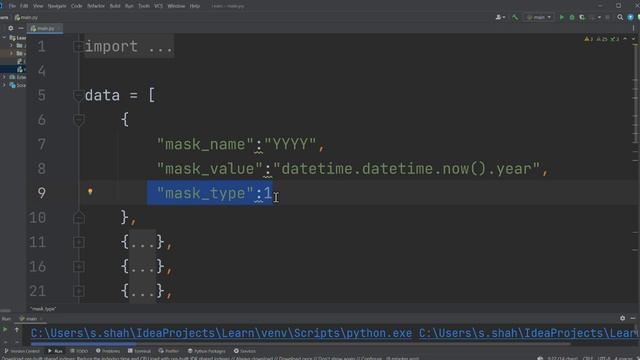Open the Window menu

pyautogui.click(x=176, y=6)
